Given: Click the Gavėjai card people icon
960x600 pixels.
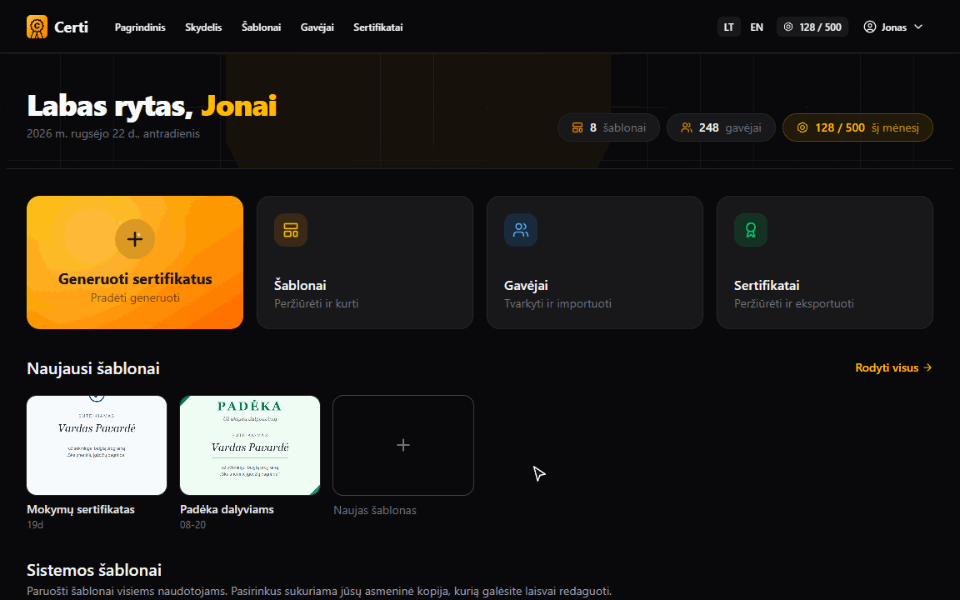Looking at the screenshot, I should click(520, 230).
